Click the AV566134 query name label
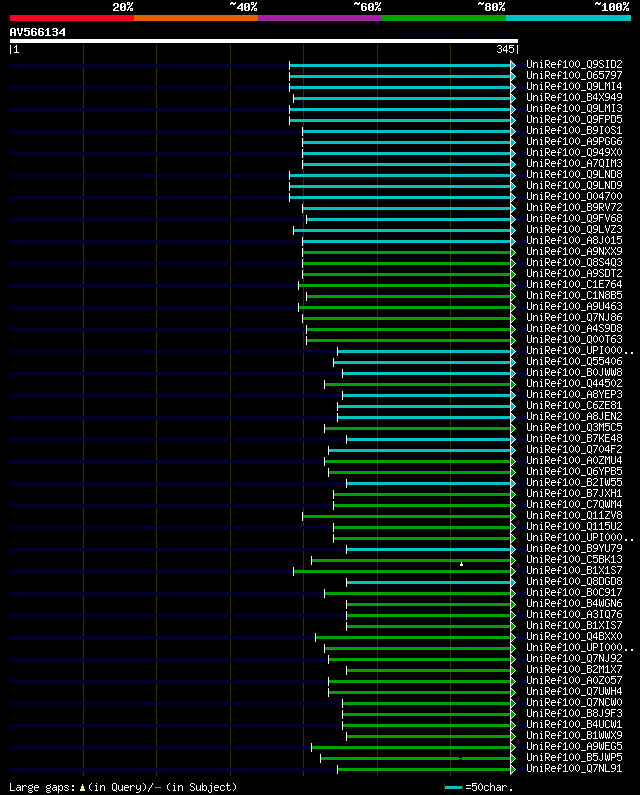 coord(38,32)
